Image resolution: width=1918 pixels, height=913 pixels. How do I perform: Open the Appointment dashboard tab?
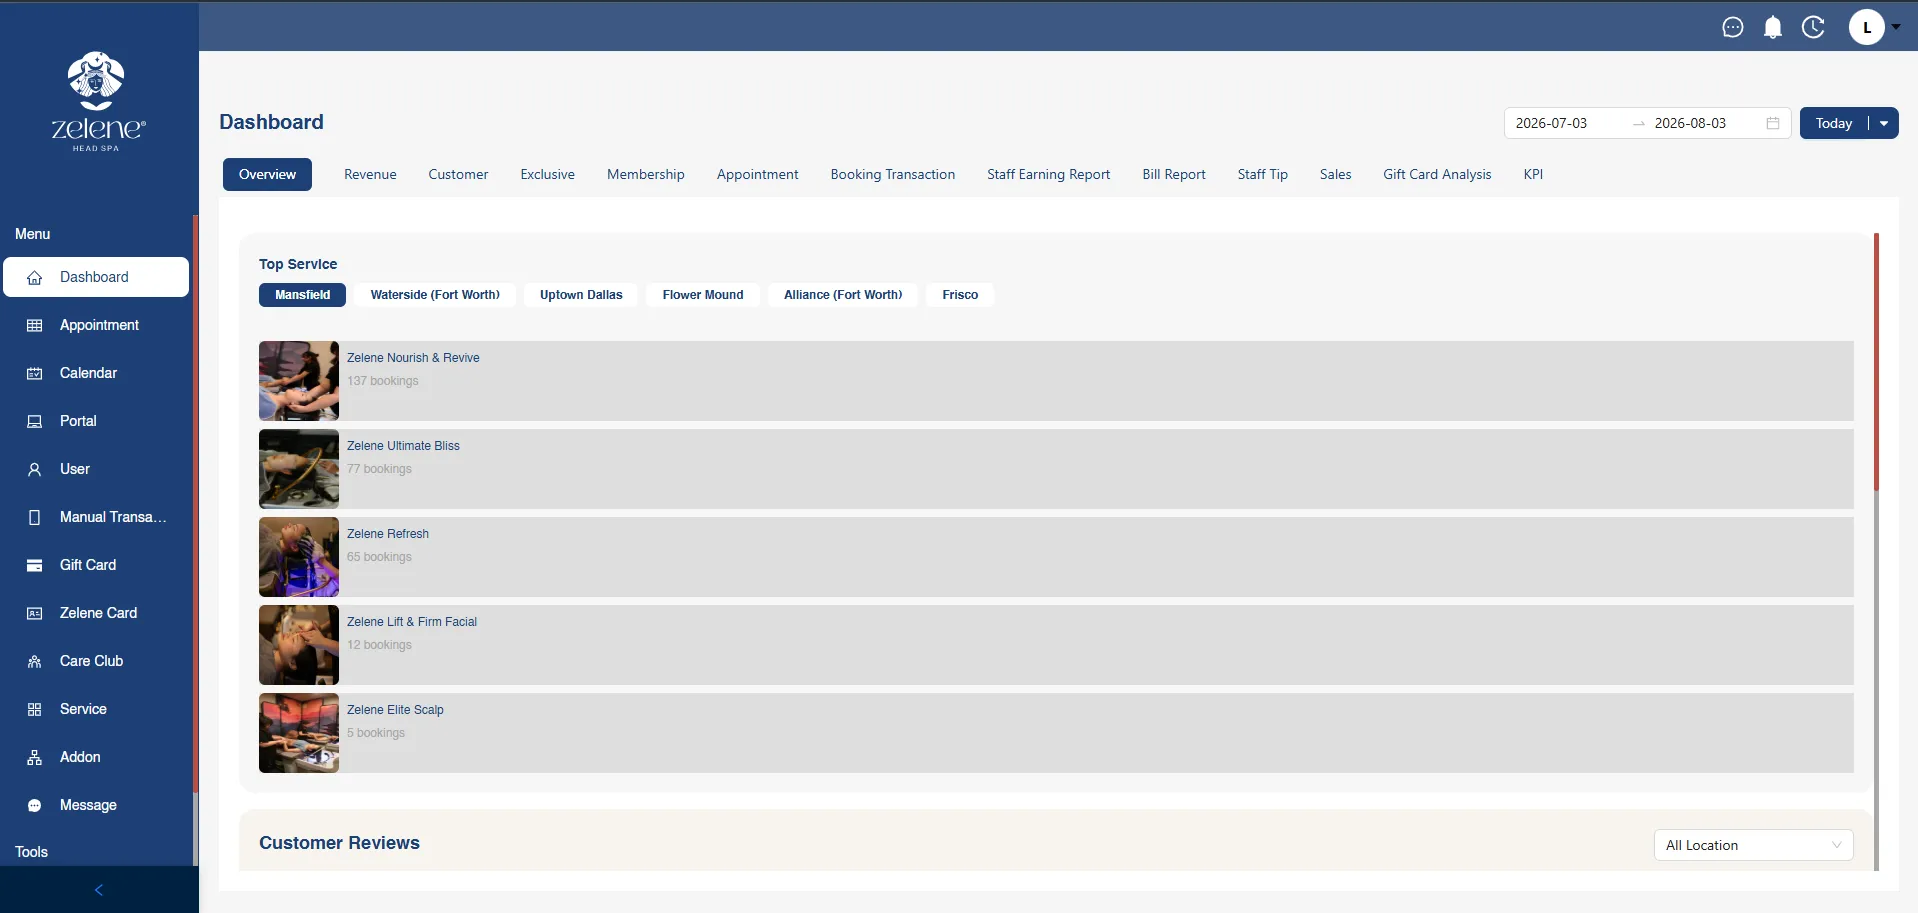pos(757,174)
